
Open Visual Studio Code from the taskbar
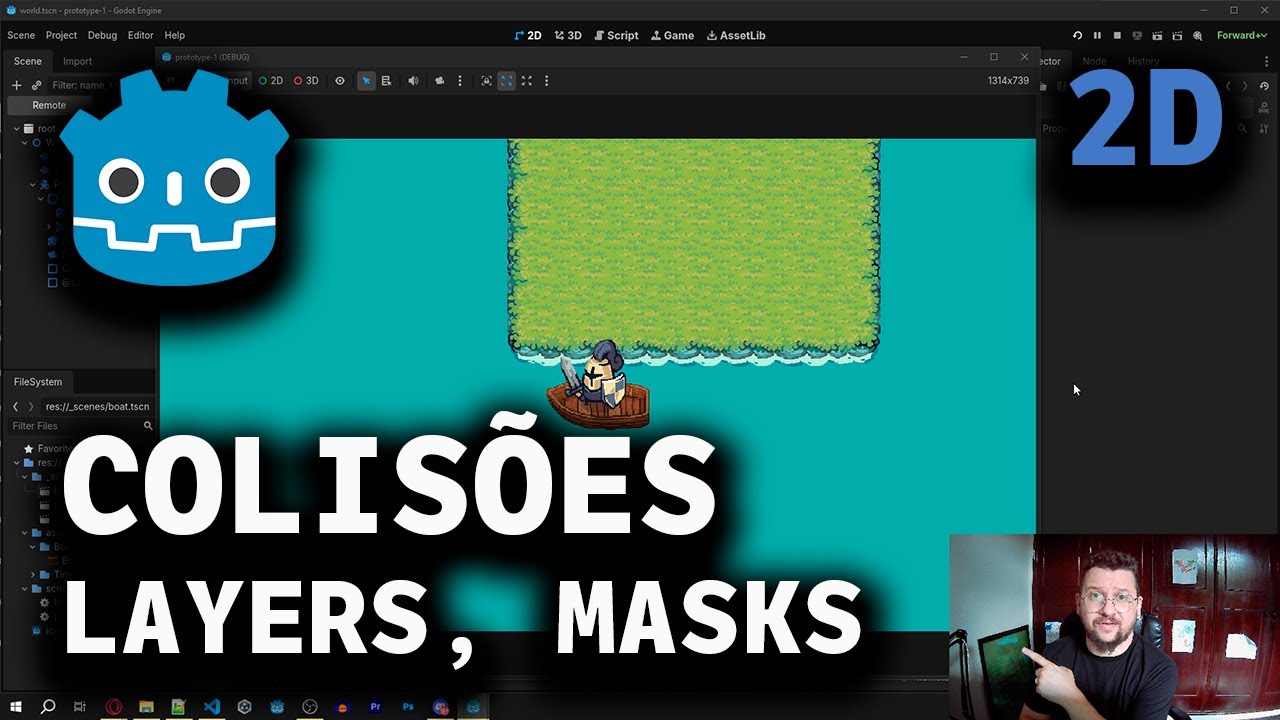212,707
